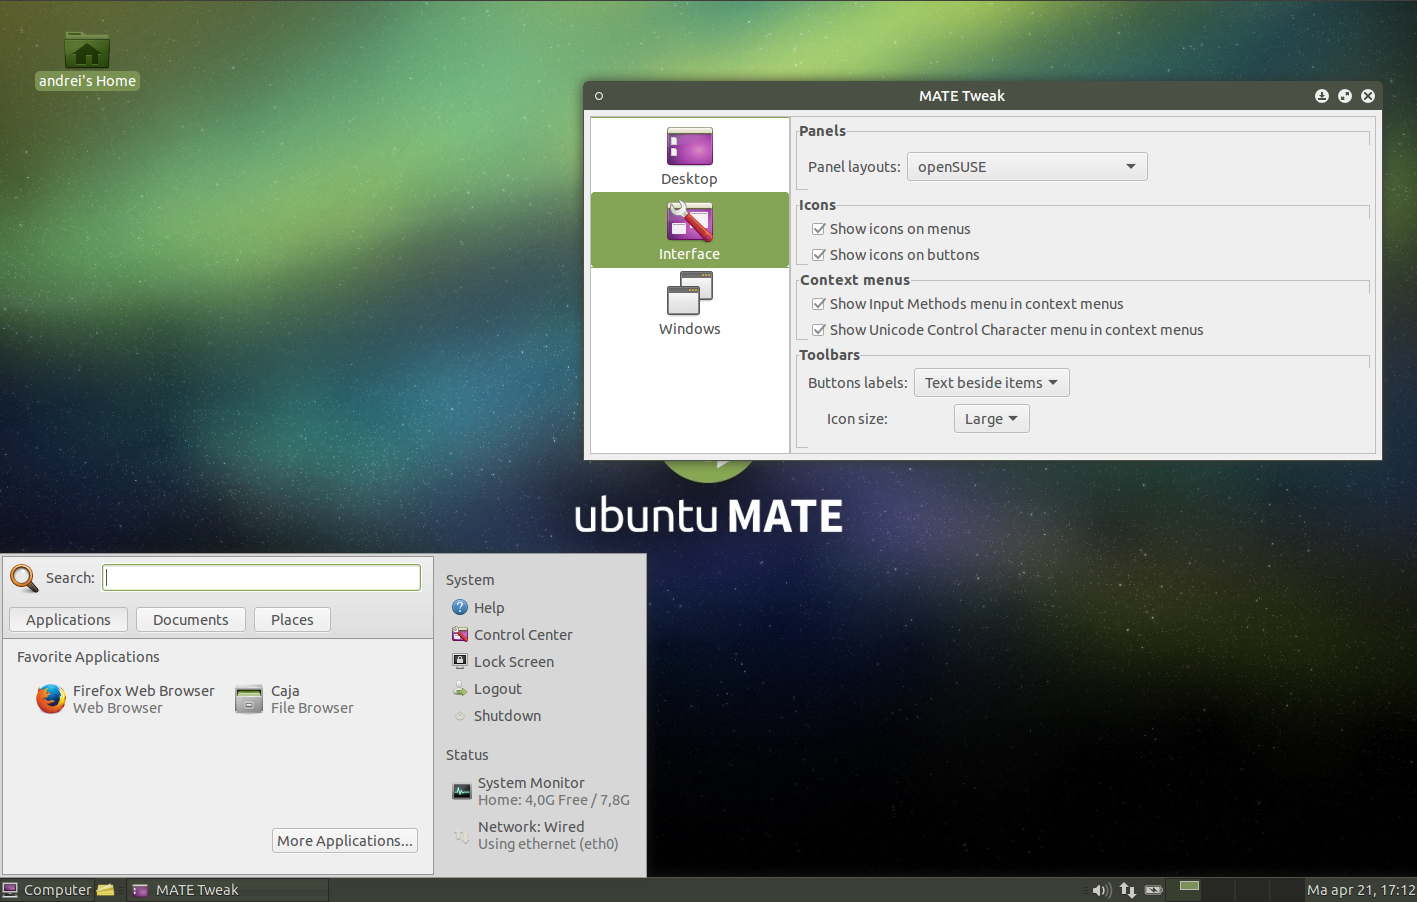The image size is (1417, 902).
Task: Click inside the Search field
Action: click(261, 577)
